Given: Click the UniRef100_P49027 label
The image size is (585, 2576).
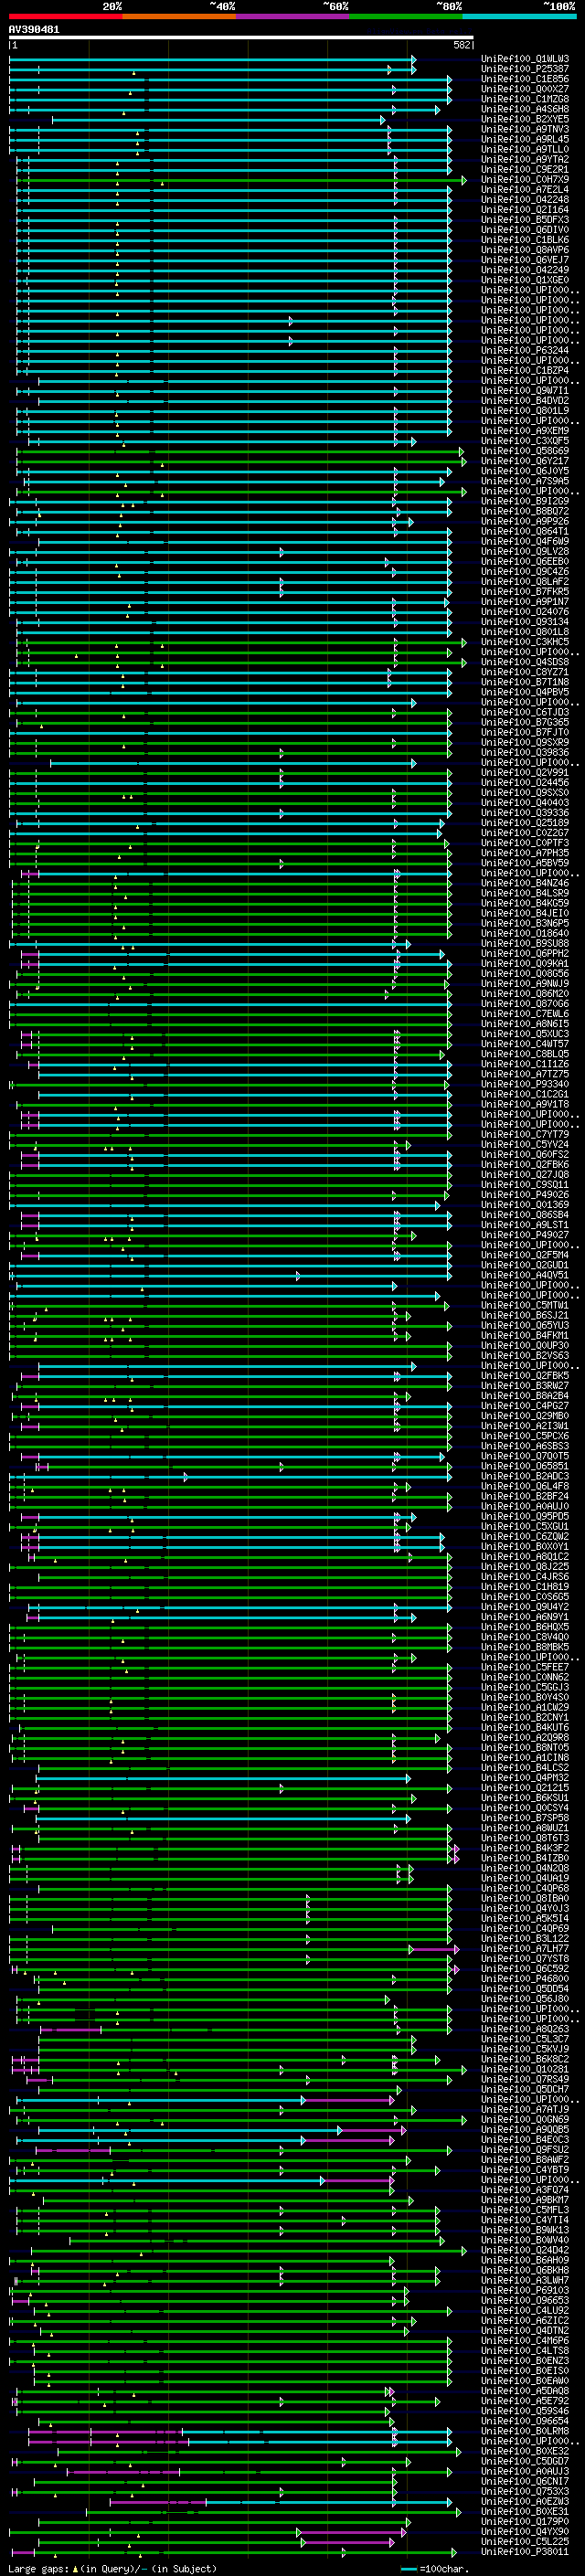Looking at the screenshot, I should (x=525, y=1234).
